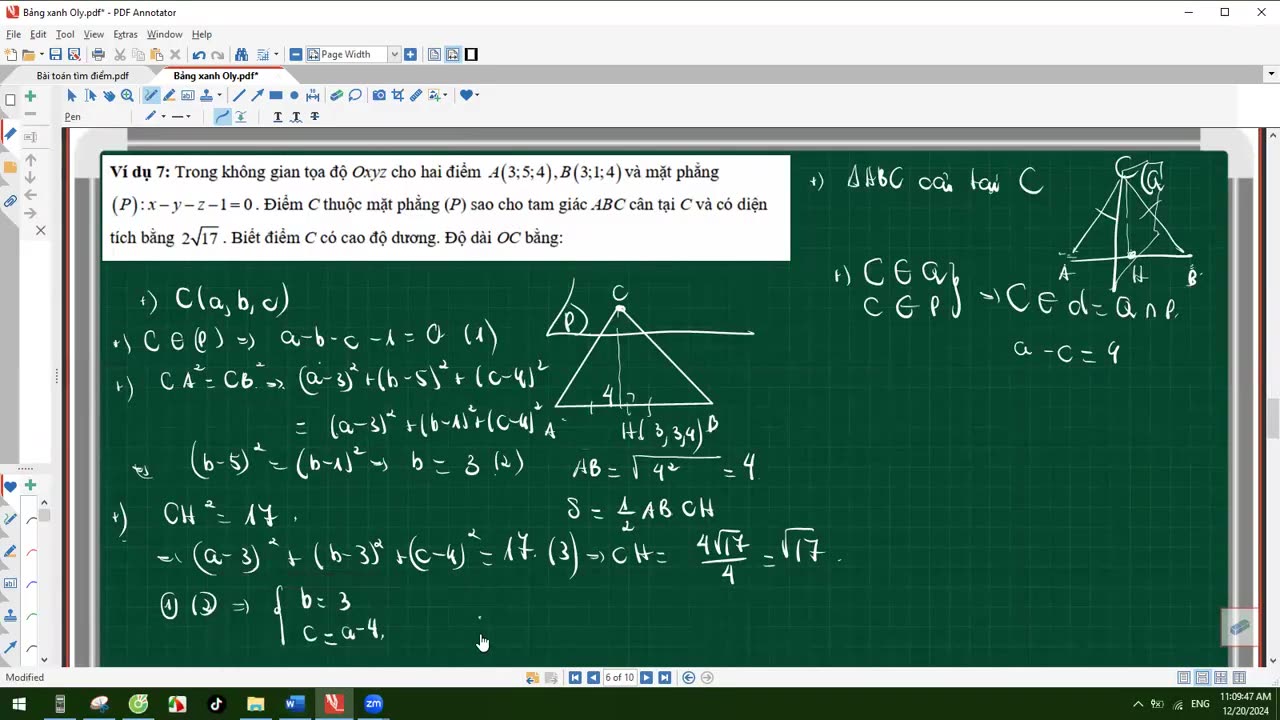Click the Snapshot camera icon
This screenshot has height=720, width=1280.
click(x=379, y=95)
